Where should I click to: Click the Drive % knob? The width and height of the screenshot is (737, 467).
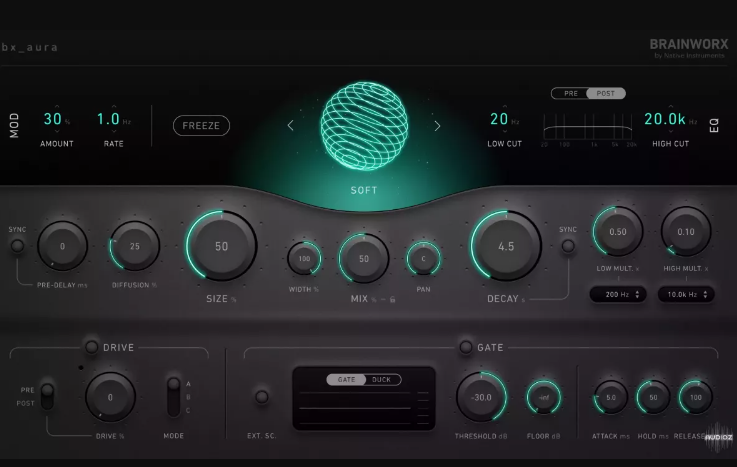(110, 397)
